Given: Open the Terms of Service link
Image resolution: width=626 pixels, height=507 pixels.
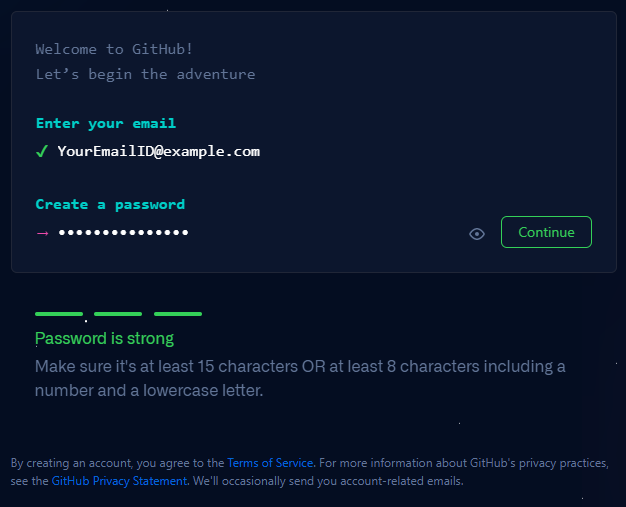Looking at the screenshot, I should (270, 463).
